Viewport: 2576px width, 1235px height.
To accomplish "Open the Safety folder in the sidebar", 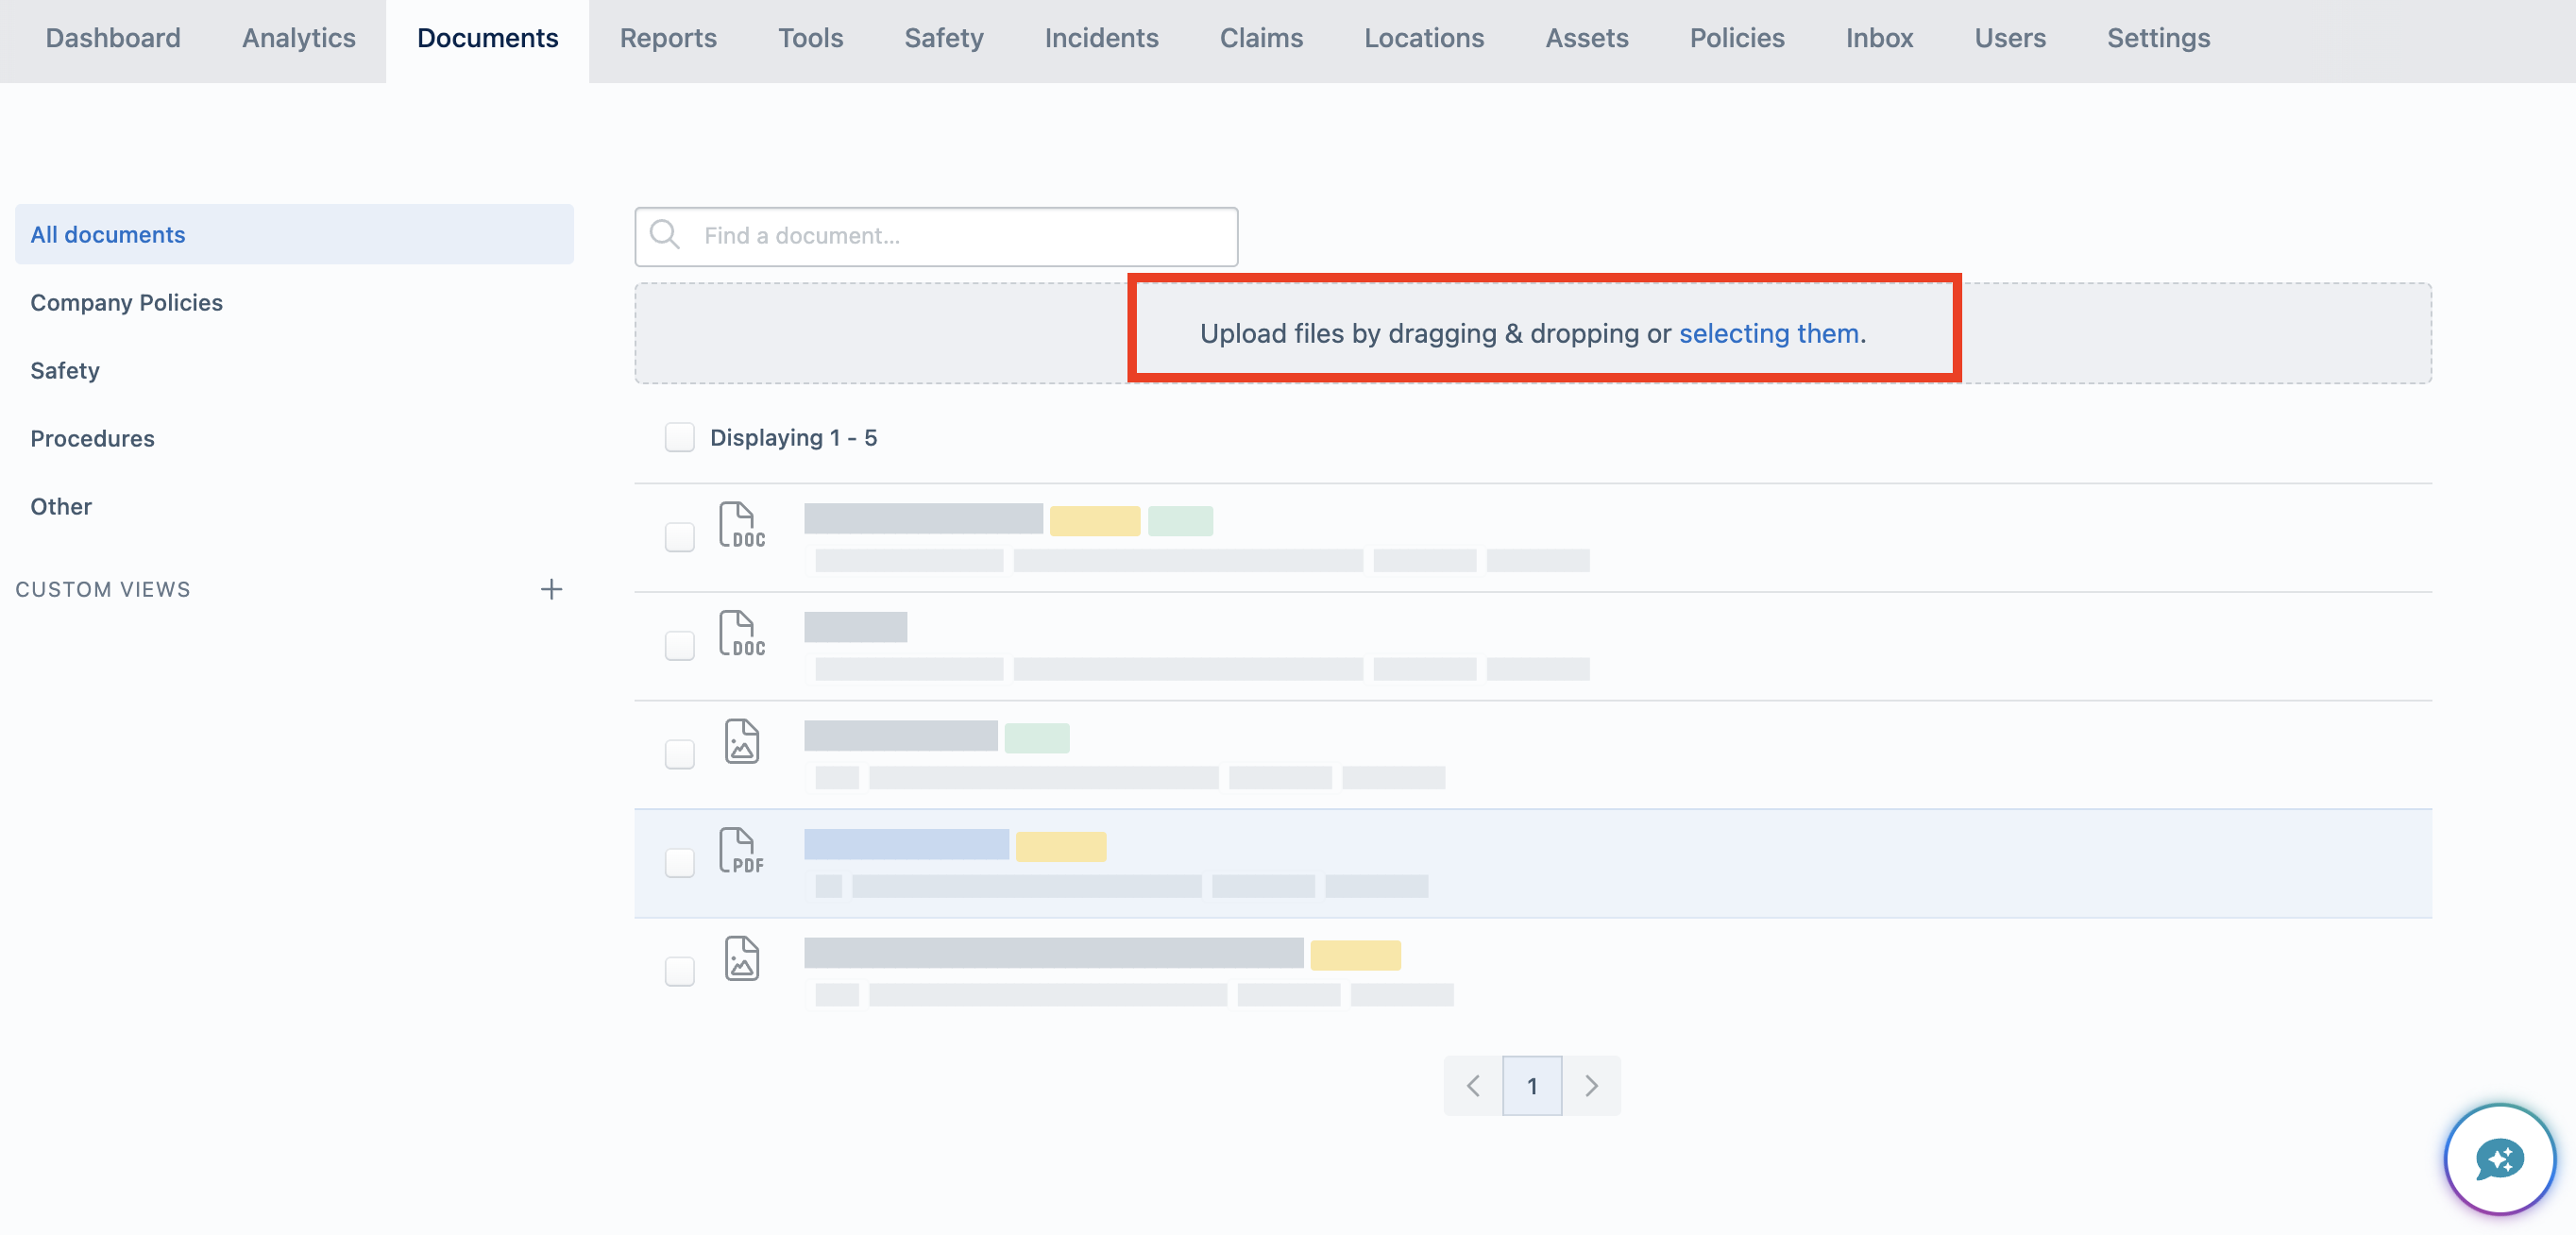I will 294,370.
